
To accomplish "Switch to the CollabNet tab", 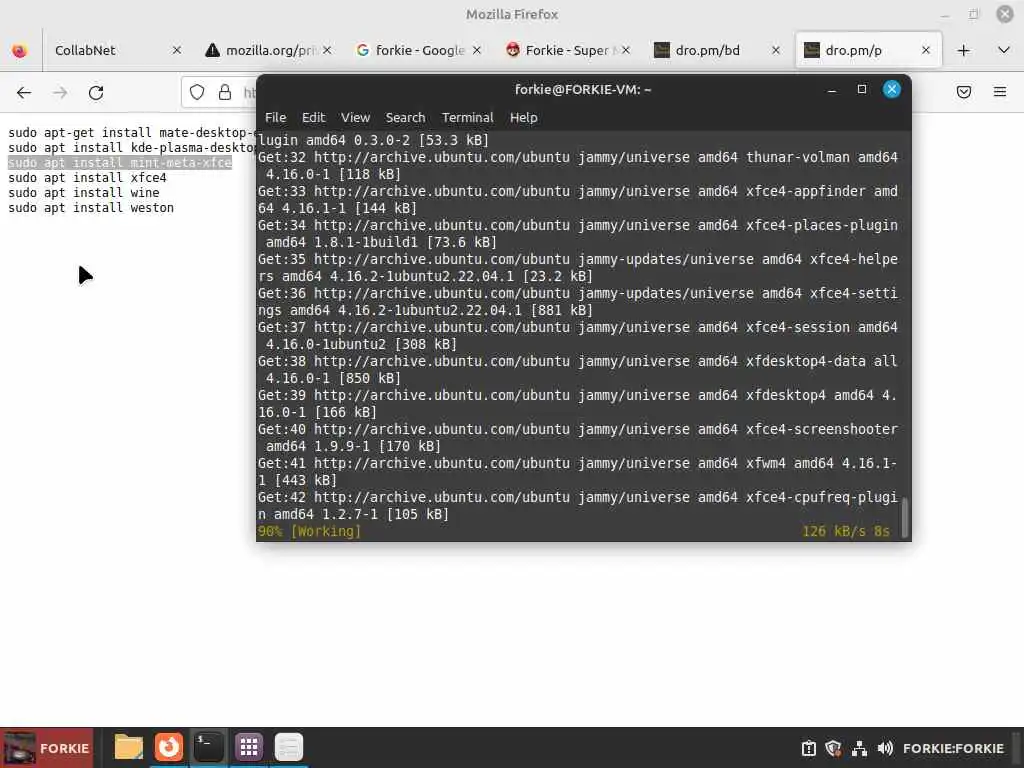I will (117, 50).
